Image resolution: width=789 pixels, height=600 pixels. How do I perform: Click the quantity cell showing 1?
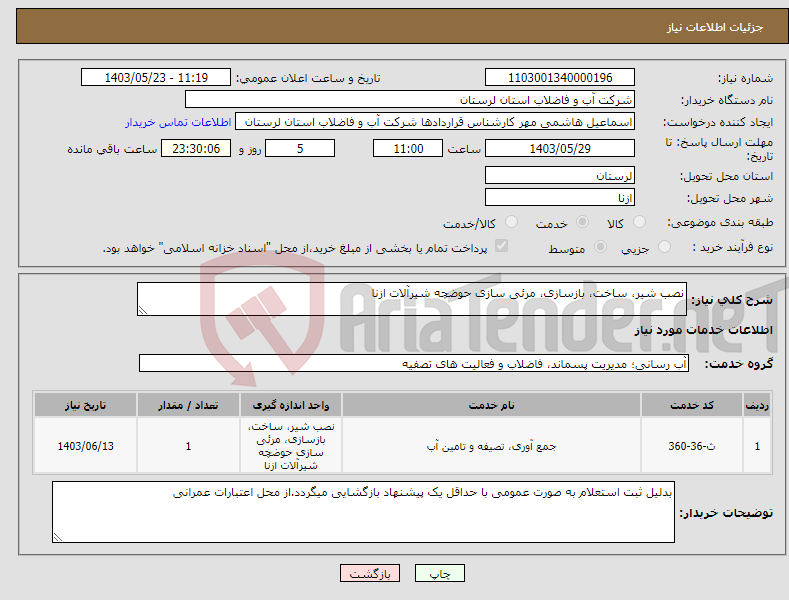[x=188, y=446]
